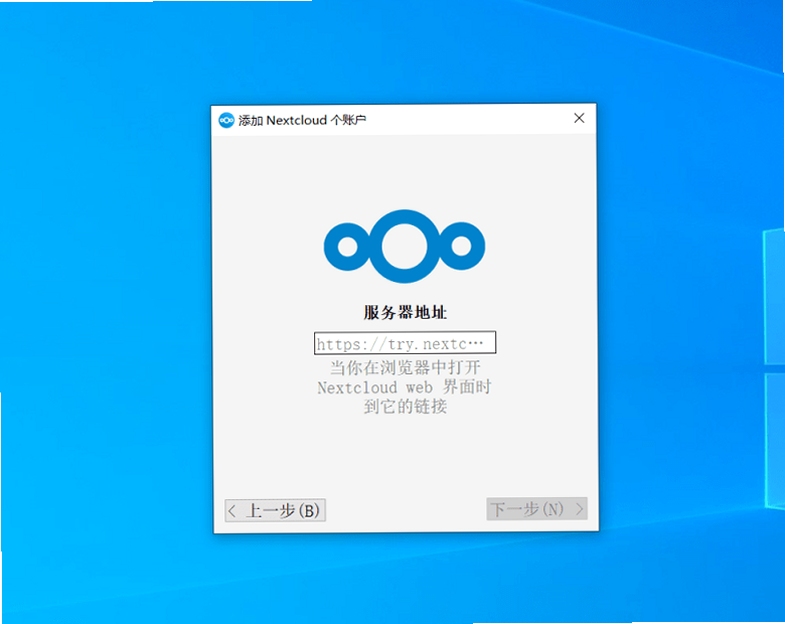Screen dimensions: 785x624
Task: Click the 下一步(N) next button
Action: tap(537, 509)
